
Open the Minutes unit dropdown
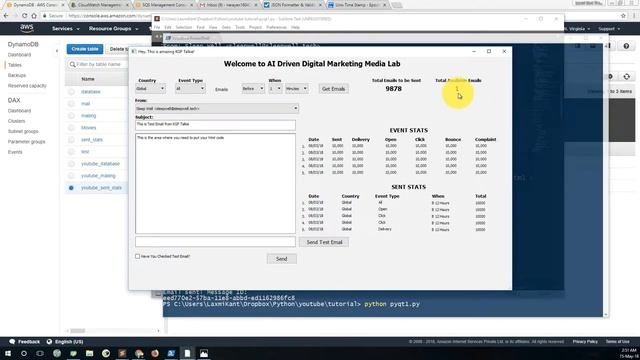(x=296, y=89)
